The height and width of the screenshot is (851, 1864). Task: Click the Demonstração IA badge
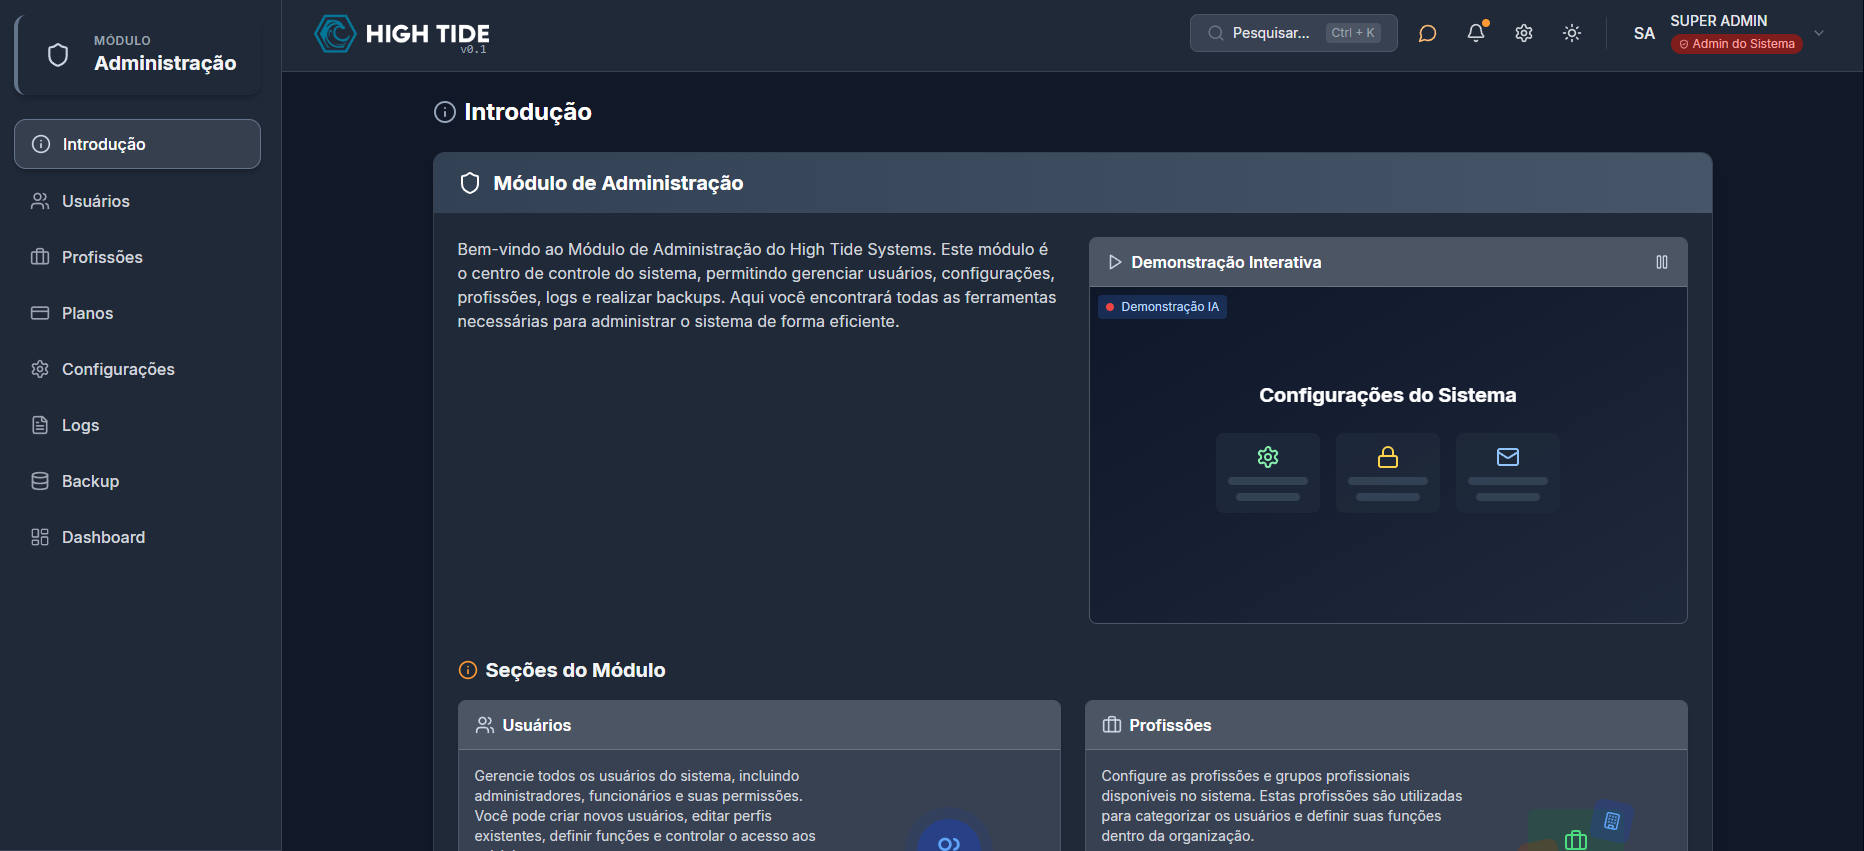click(1163, 307)
